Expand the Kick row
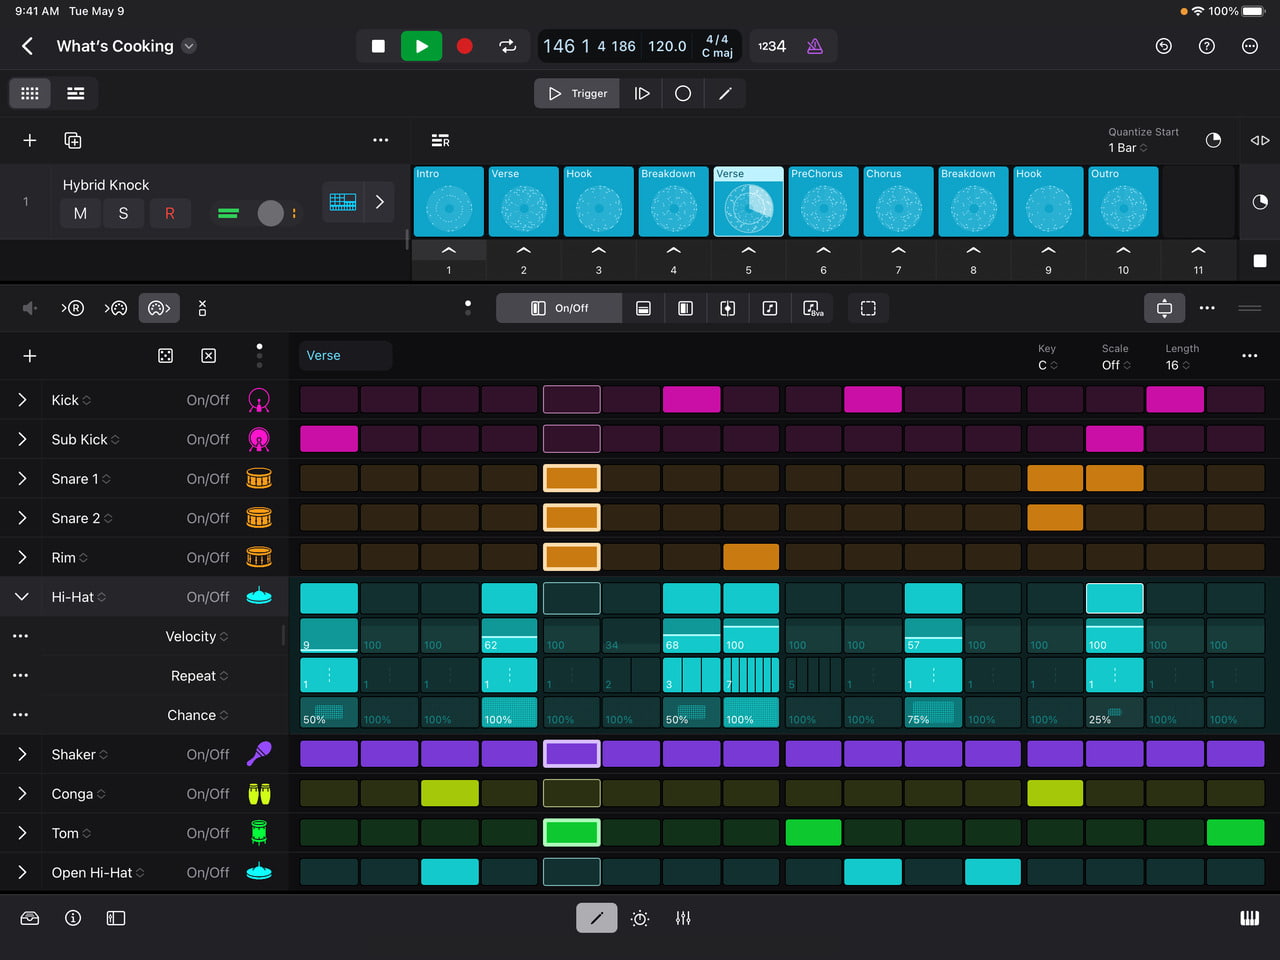Image resolution: width=1280 pixels, height=960 pixels. [x=21, y=399]
